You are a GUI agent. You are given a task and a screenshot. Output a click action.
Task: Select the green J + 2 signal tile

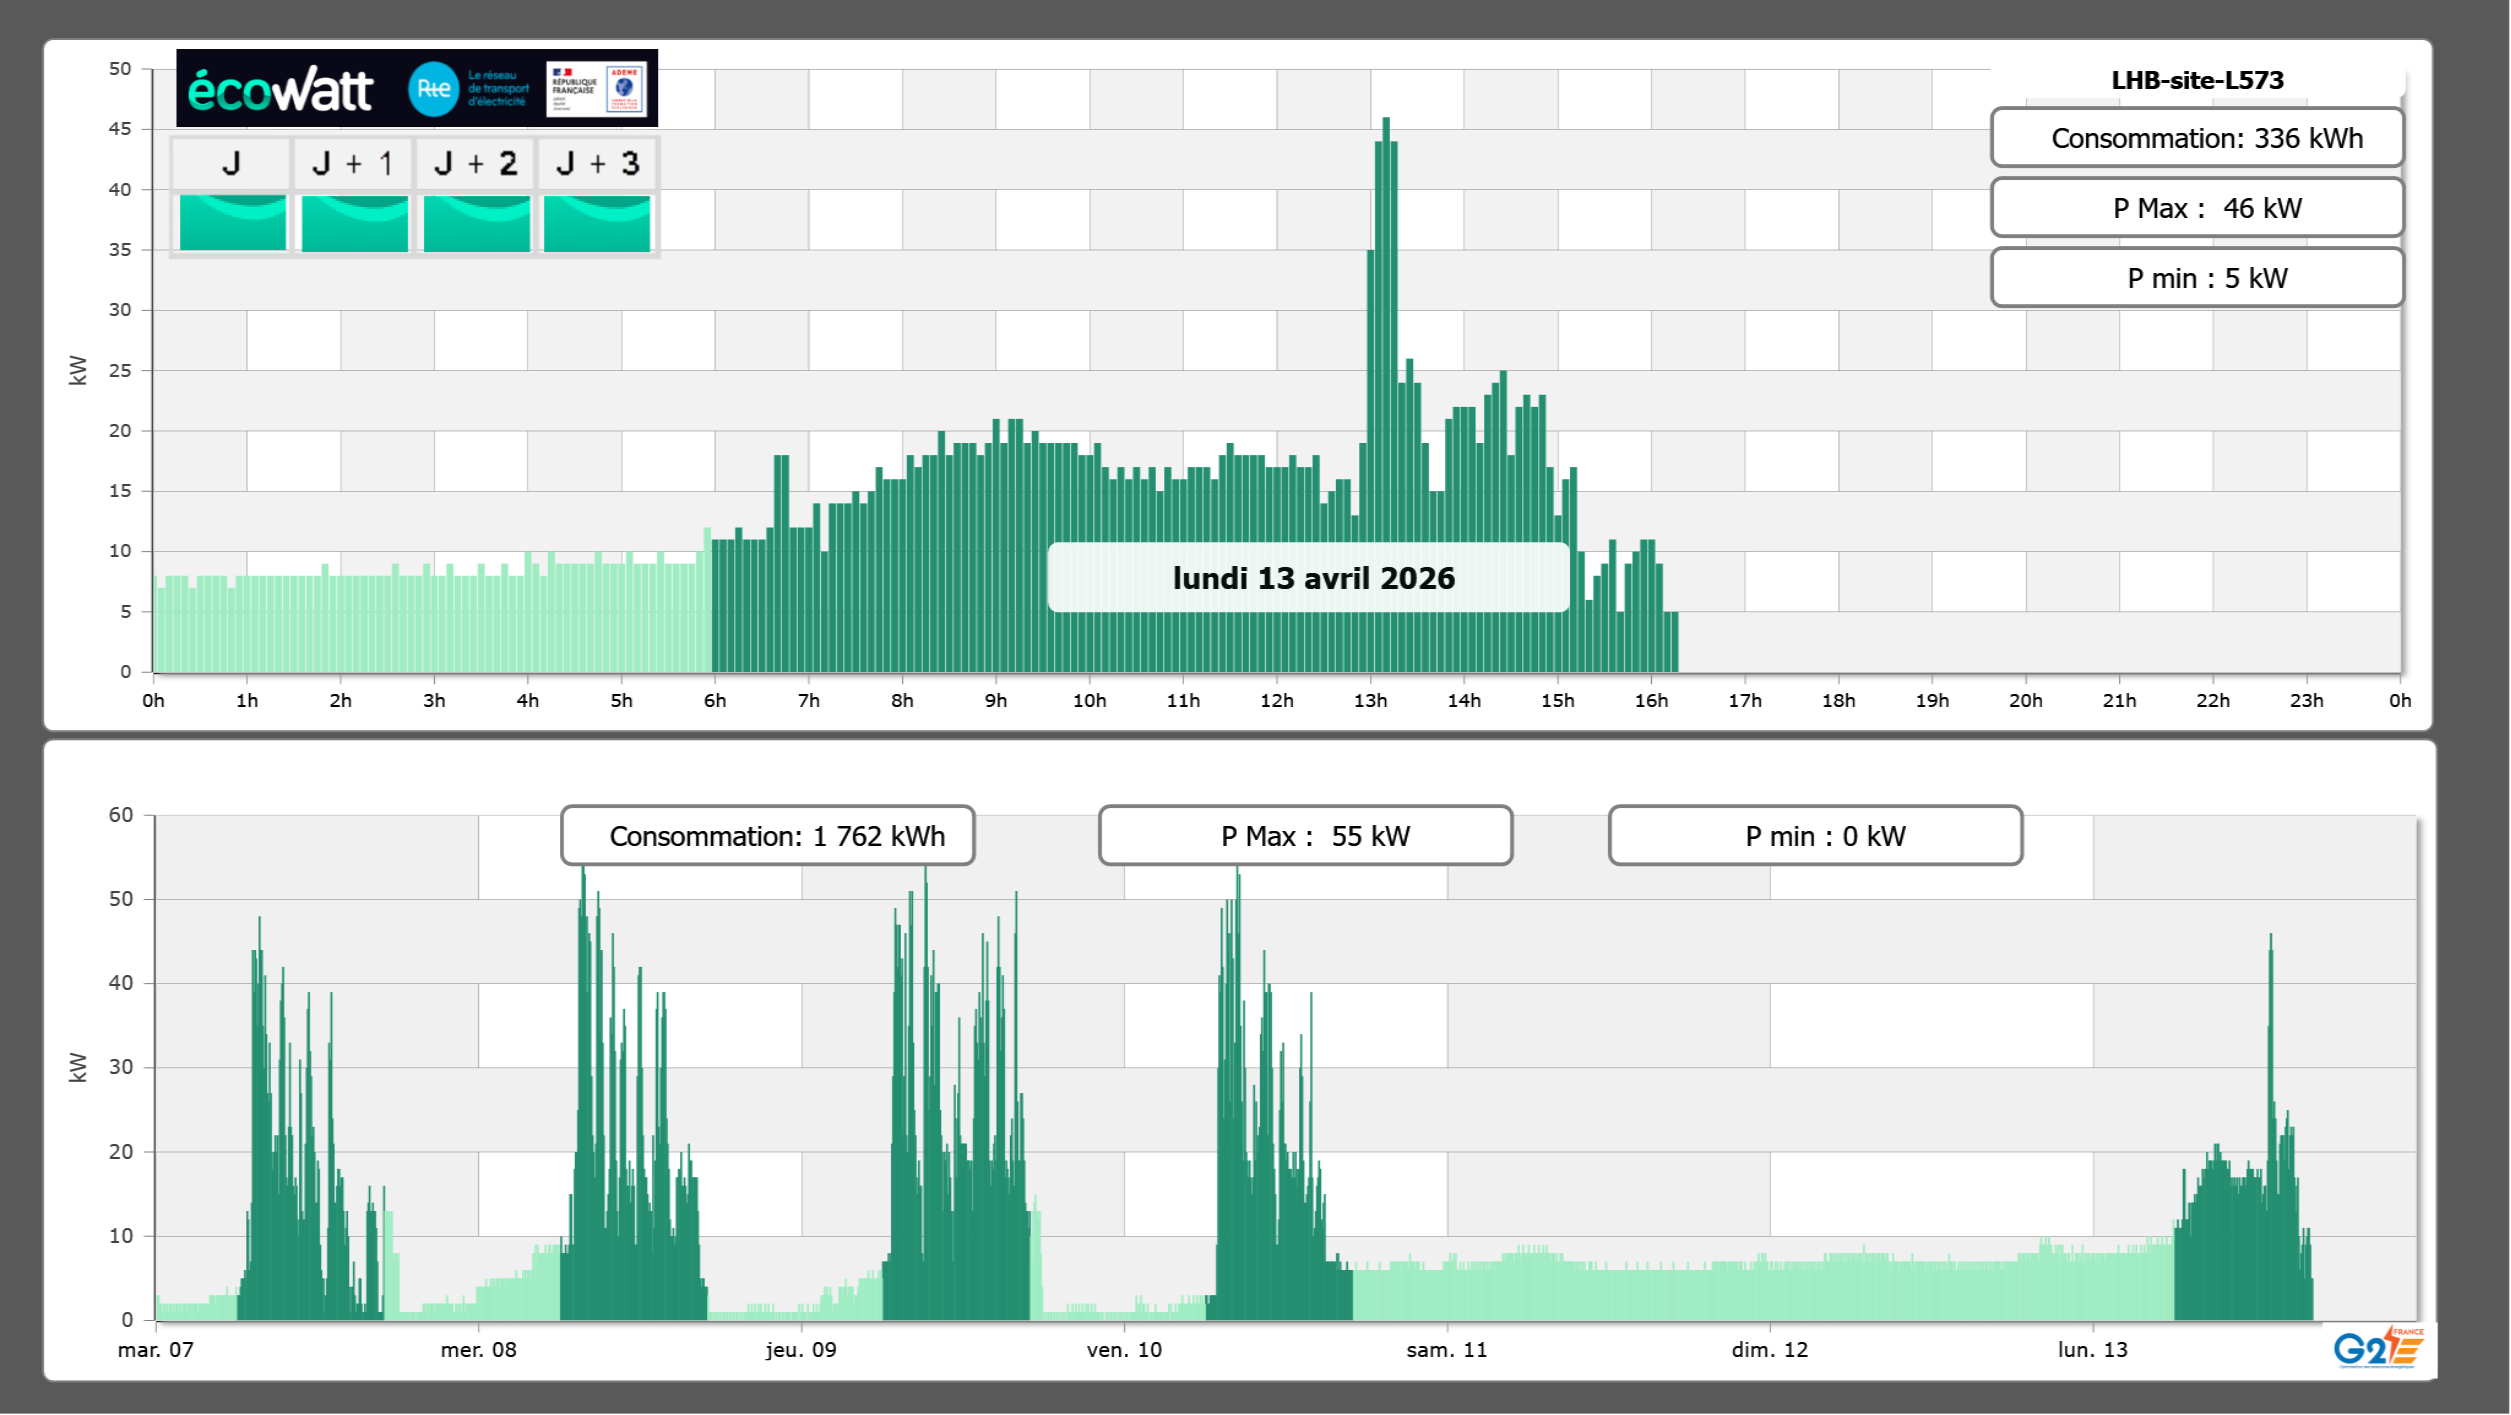pyautogui.click(x=476, y=222)
